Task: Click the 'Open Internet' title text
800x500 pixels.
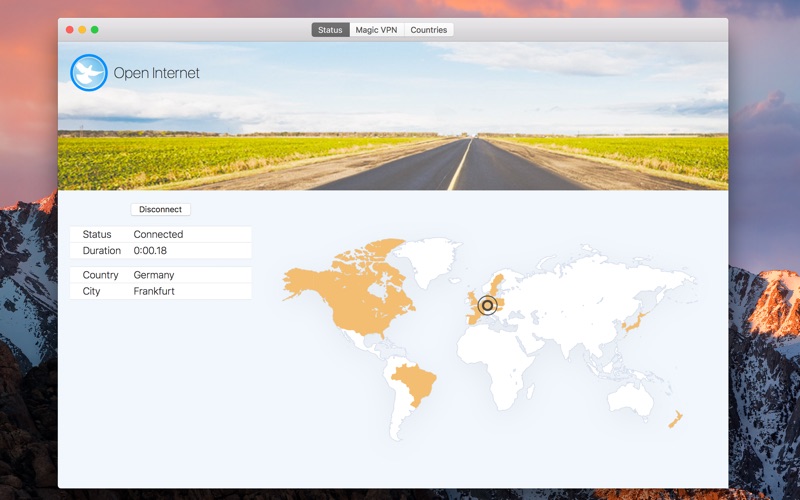Action: 156,73
